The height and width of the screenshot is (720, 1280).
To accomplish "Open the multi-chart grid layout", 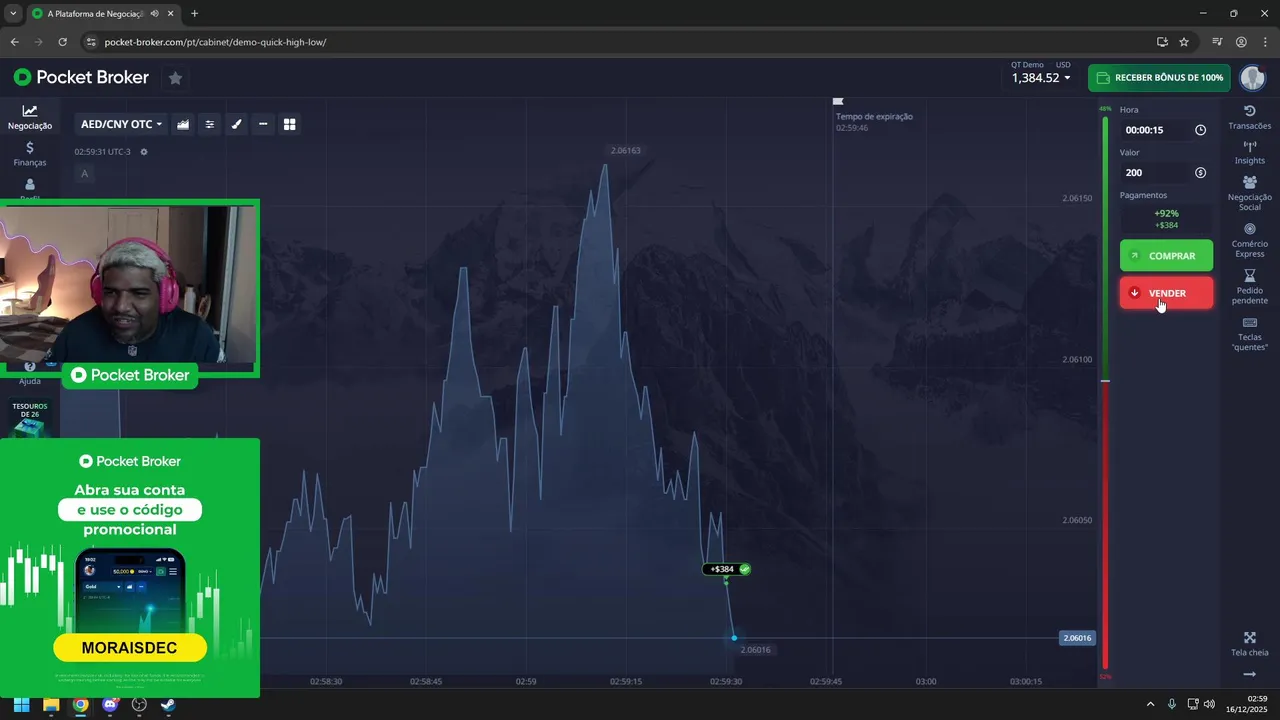I will (x=290, y=124).
